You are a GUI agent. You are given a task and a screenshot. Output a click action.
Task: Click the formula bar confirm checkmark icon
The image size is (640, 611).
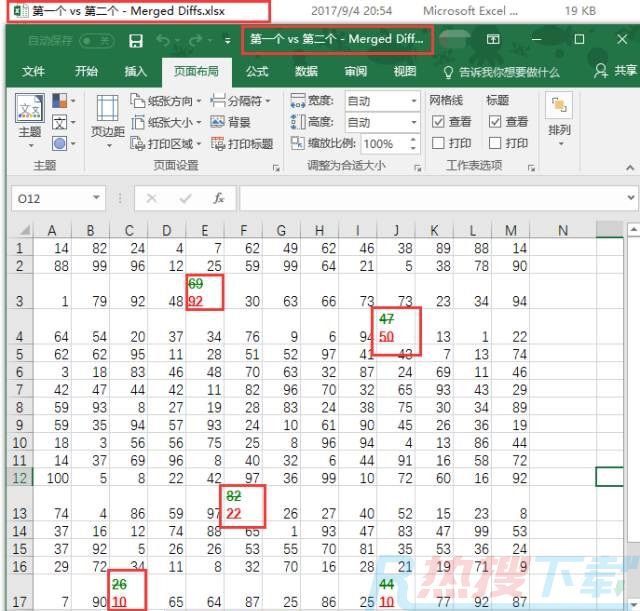(186, 198)
